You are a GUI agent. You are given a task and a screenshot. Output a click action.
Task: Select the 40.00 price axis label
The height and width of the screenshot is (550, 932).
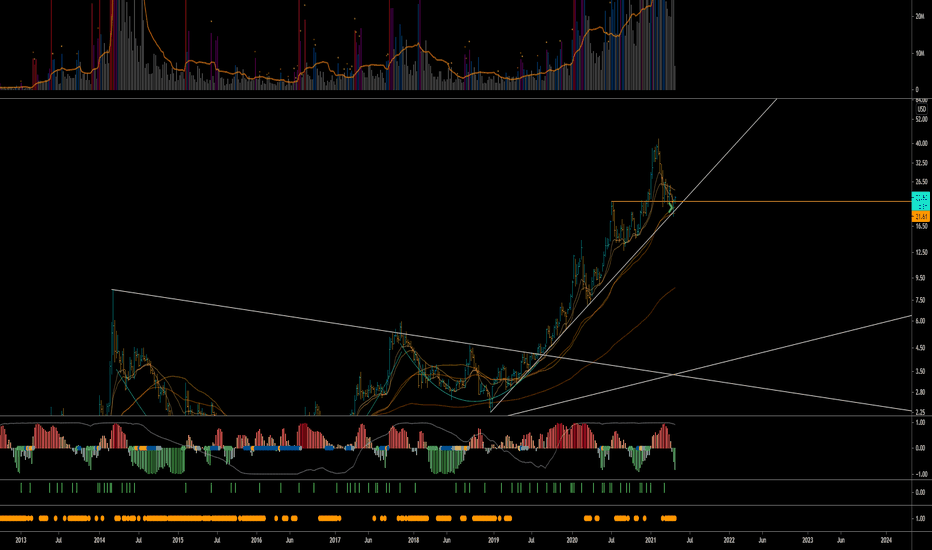[921, 143]
